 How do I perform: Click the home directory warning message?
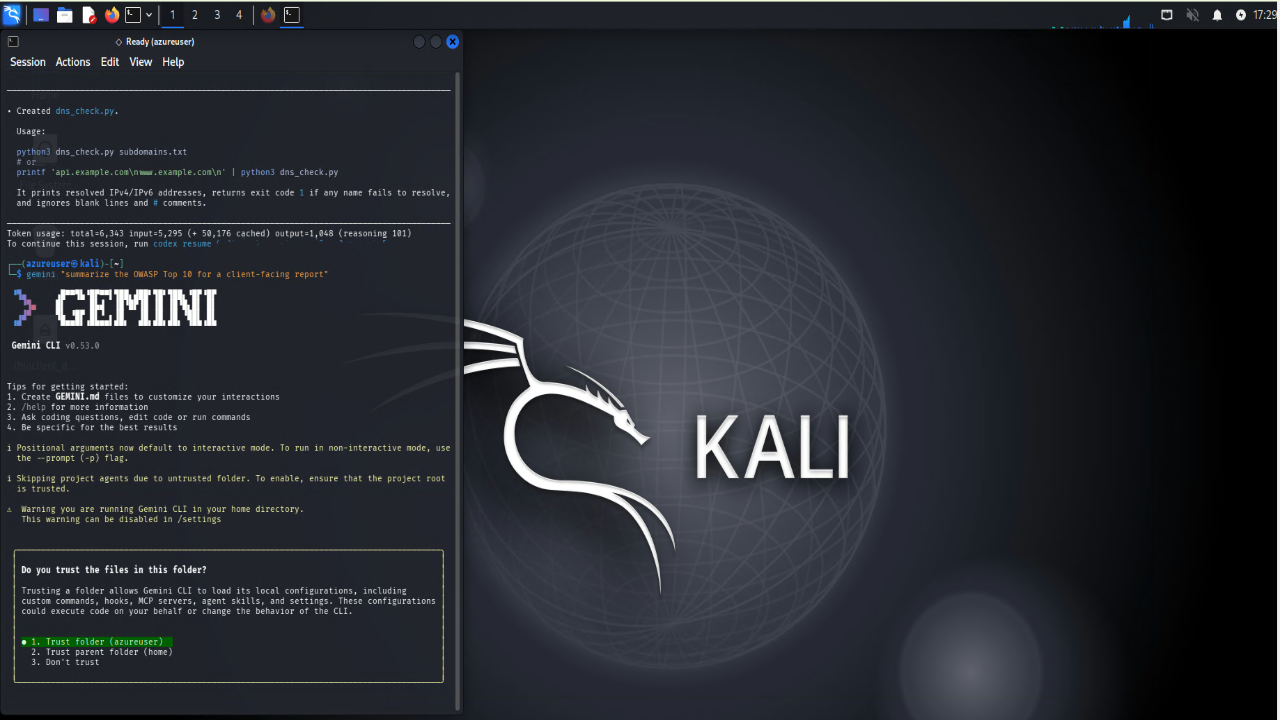point(155,514)
